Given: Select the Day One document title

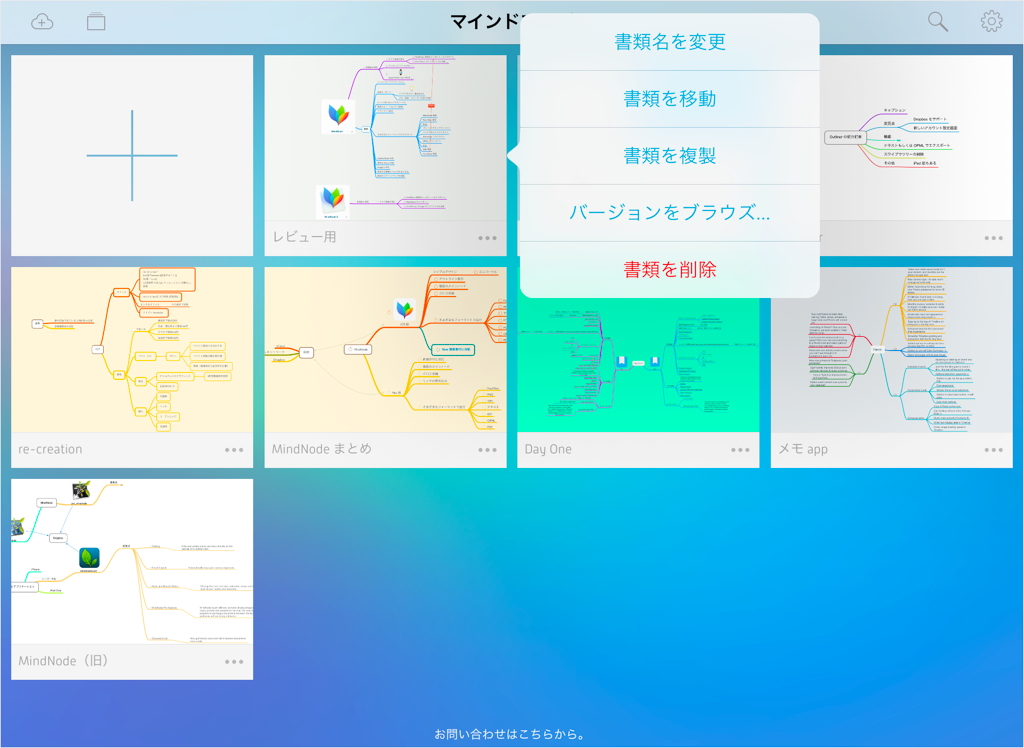Looking at the screenshot, I should pos(548,449).
